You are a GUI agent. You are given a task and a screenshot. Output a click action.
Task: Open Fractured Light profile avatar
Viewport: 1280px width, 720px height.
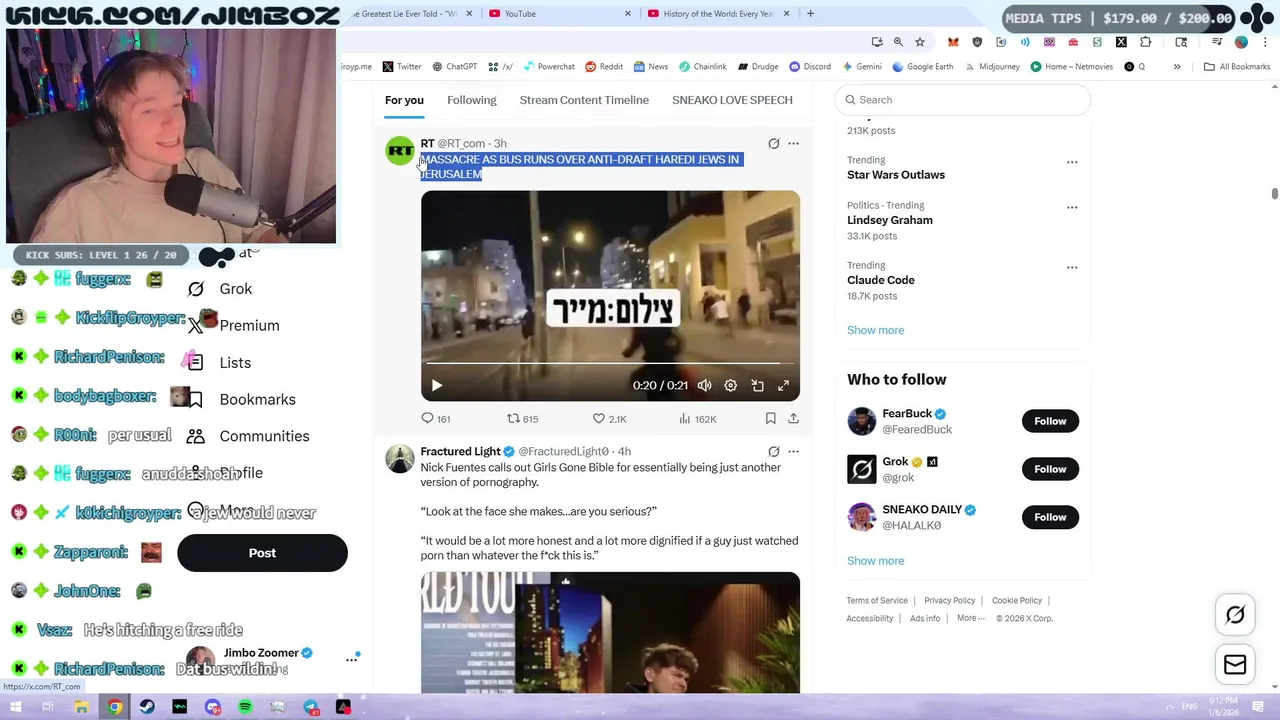[400, 459]
